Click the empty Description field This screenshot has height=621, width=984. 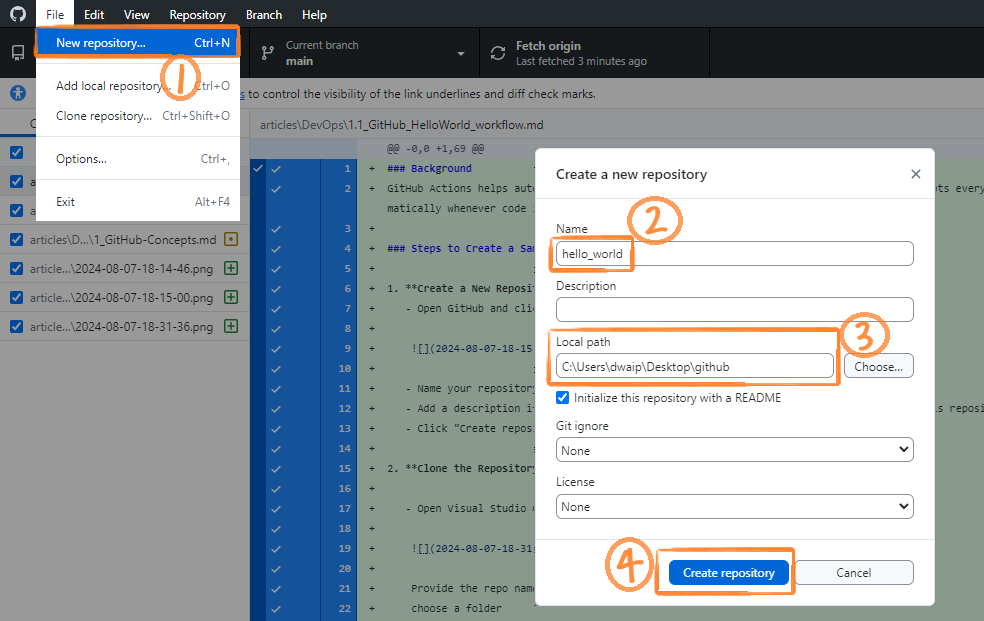(x=734, y=309)
